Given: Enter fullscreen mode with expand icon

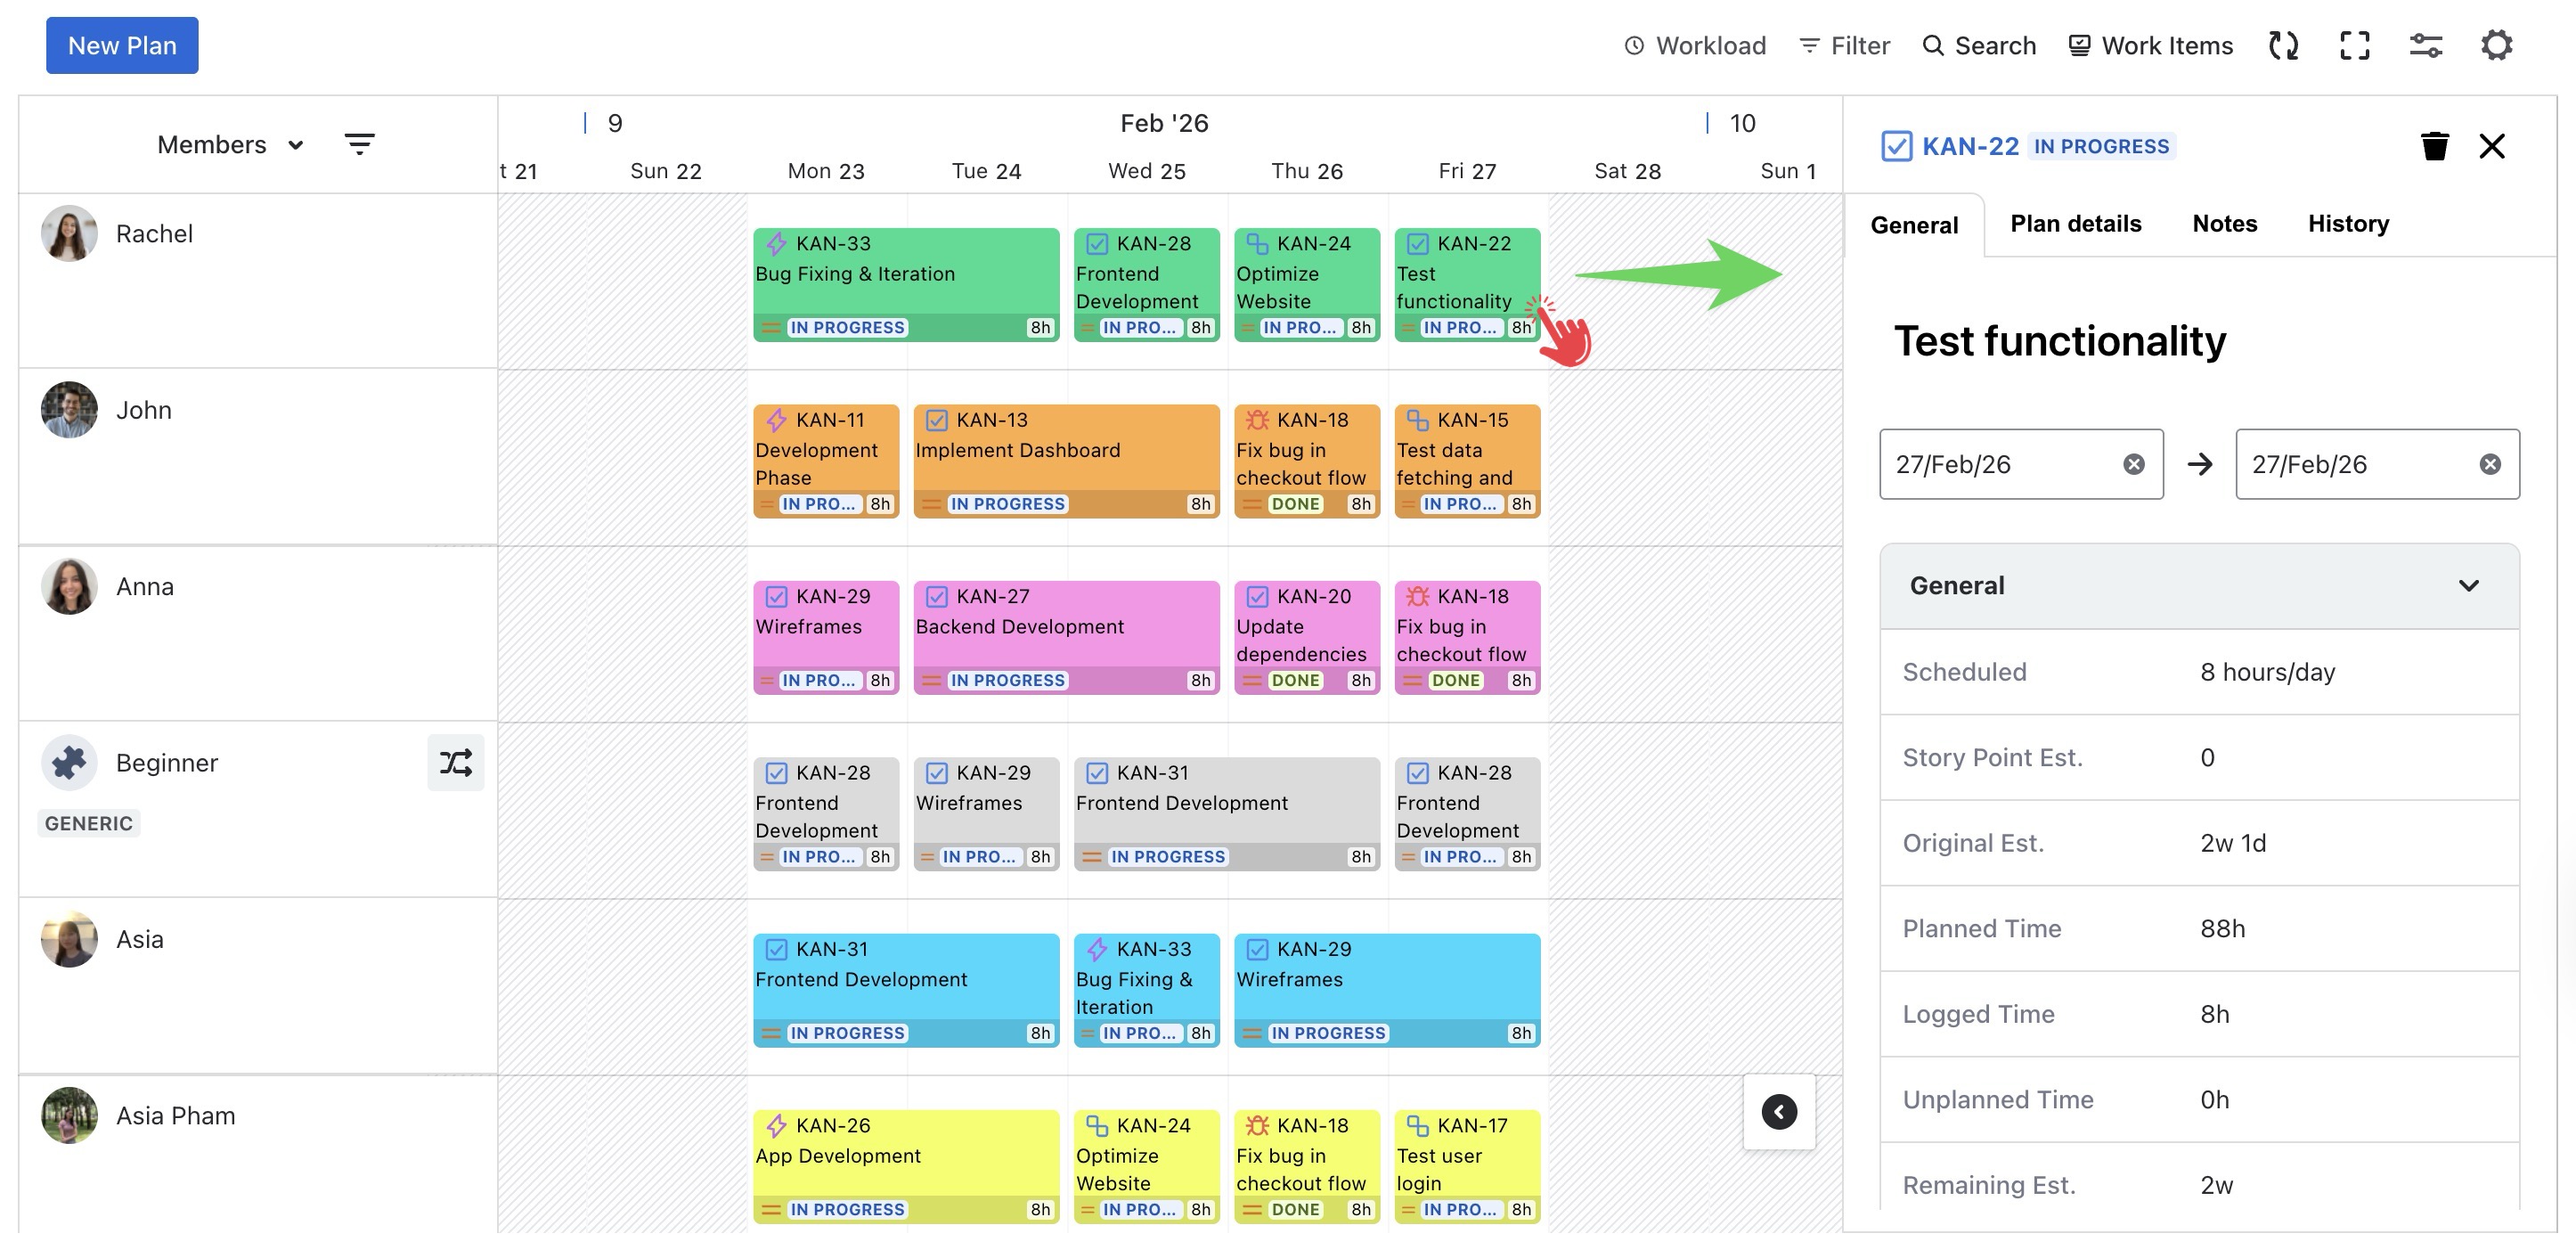Looking at the screenshot, I should pos(2354,45).
